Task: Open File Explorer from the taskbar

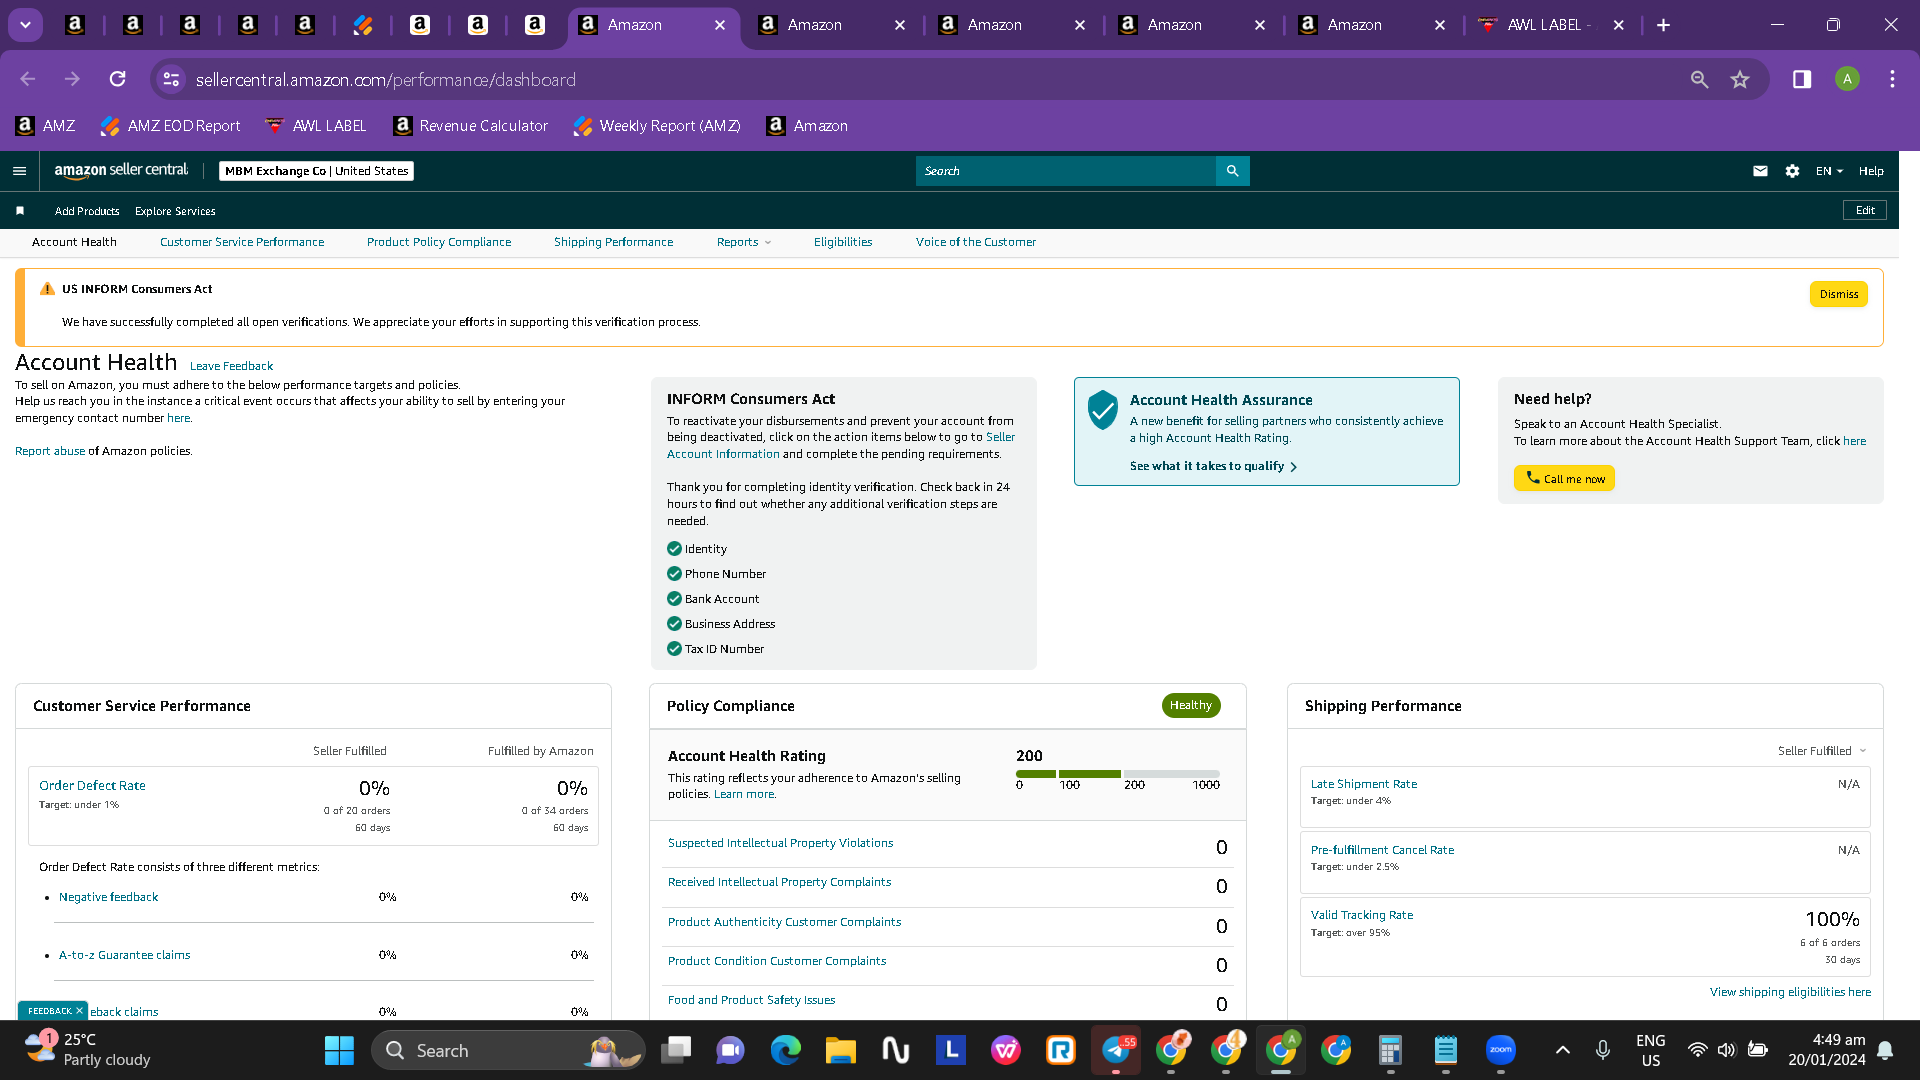Action: coord(841,1050)
